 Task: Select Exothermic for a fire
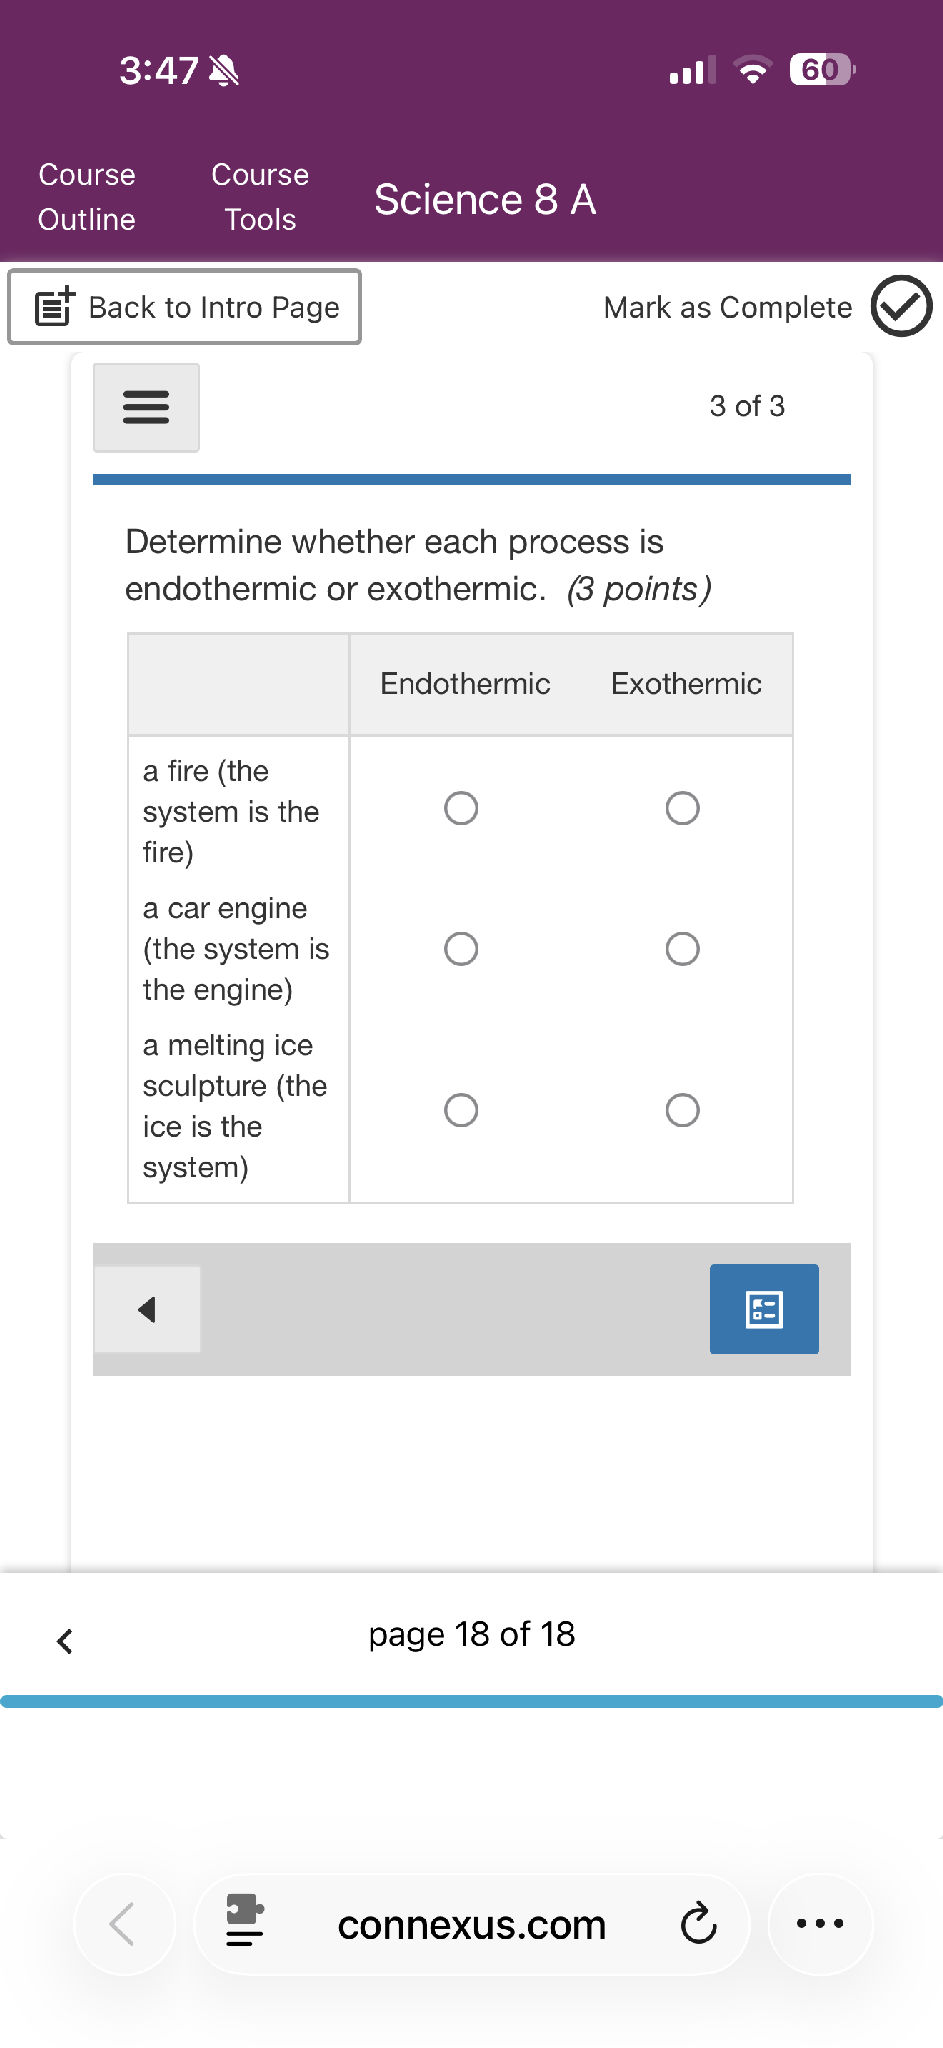pyautogui.click(x=682, y=808)
